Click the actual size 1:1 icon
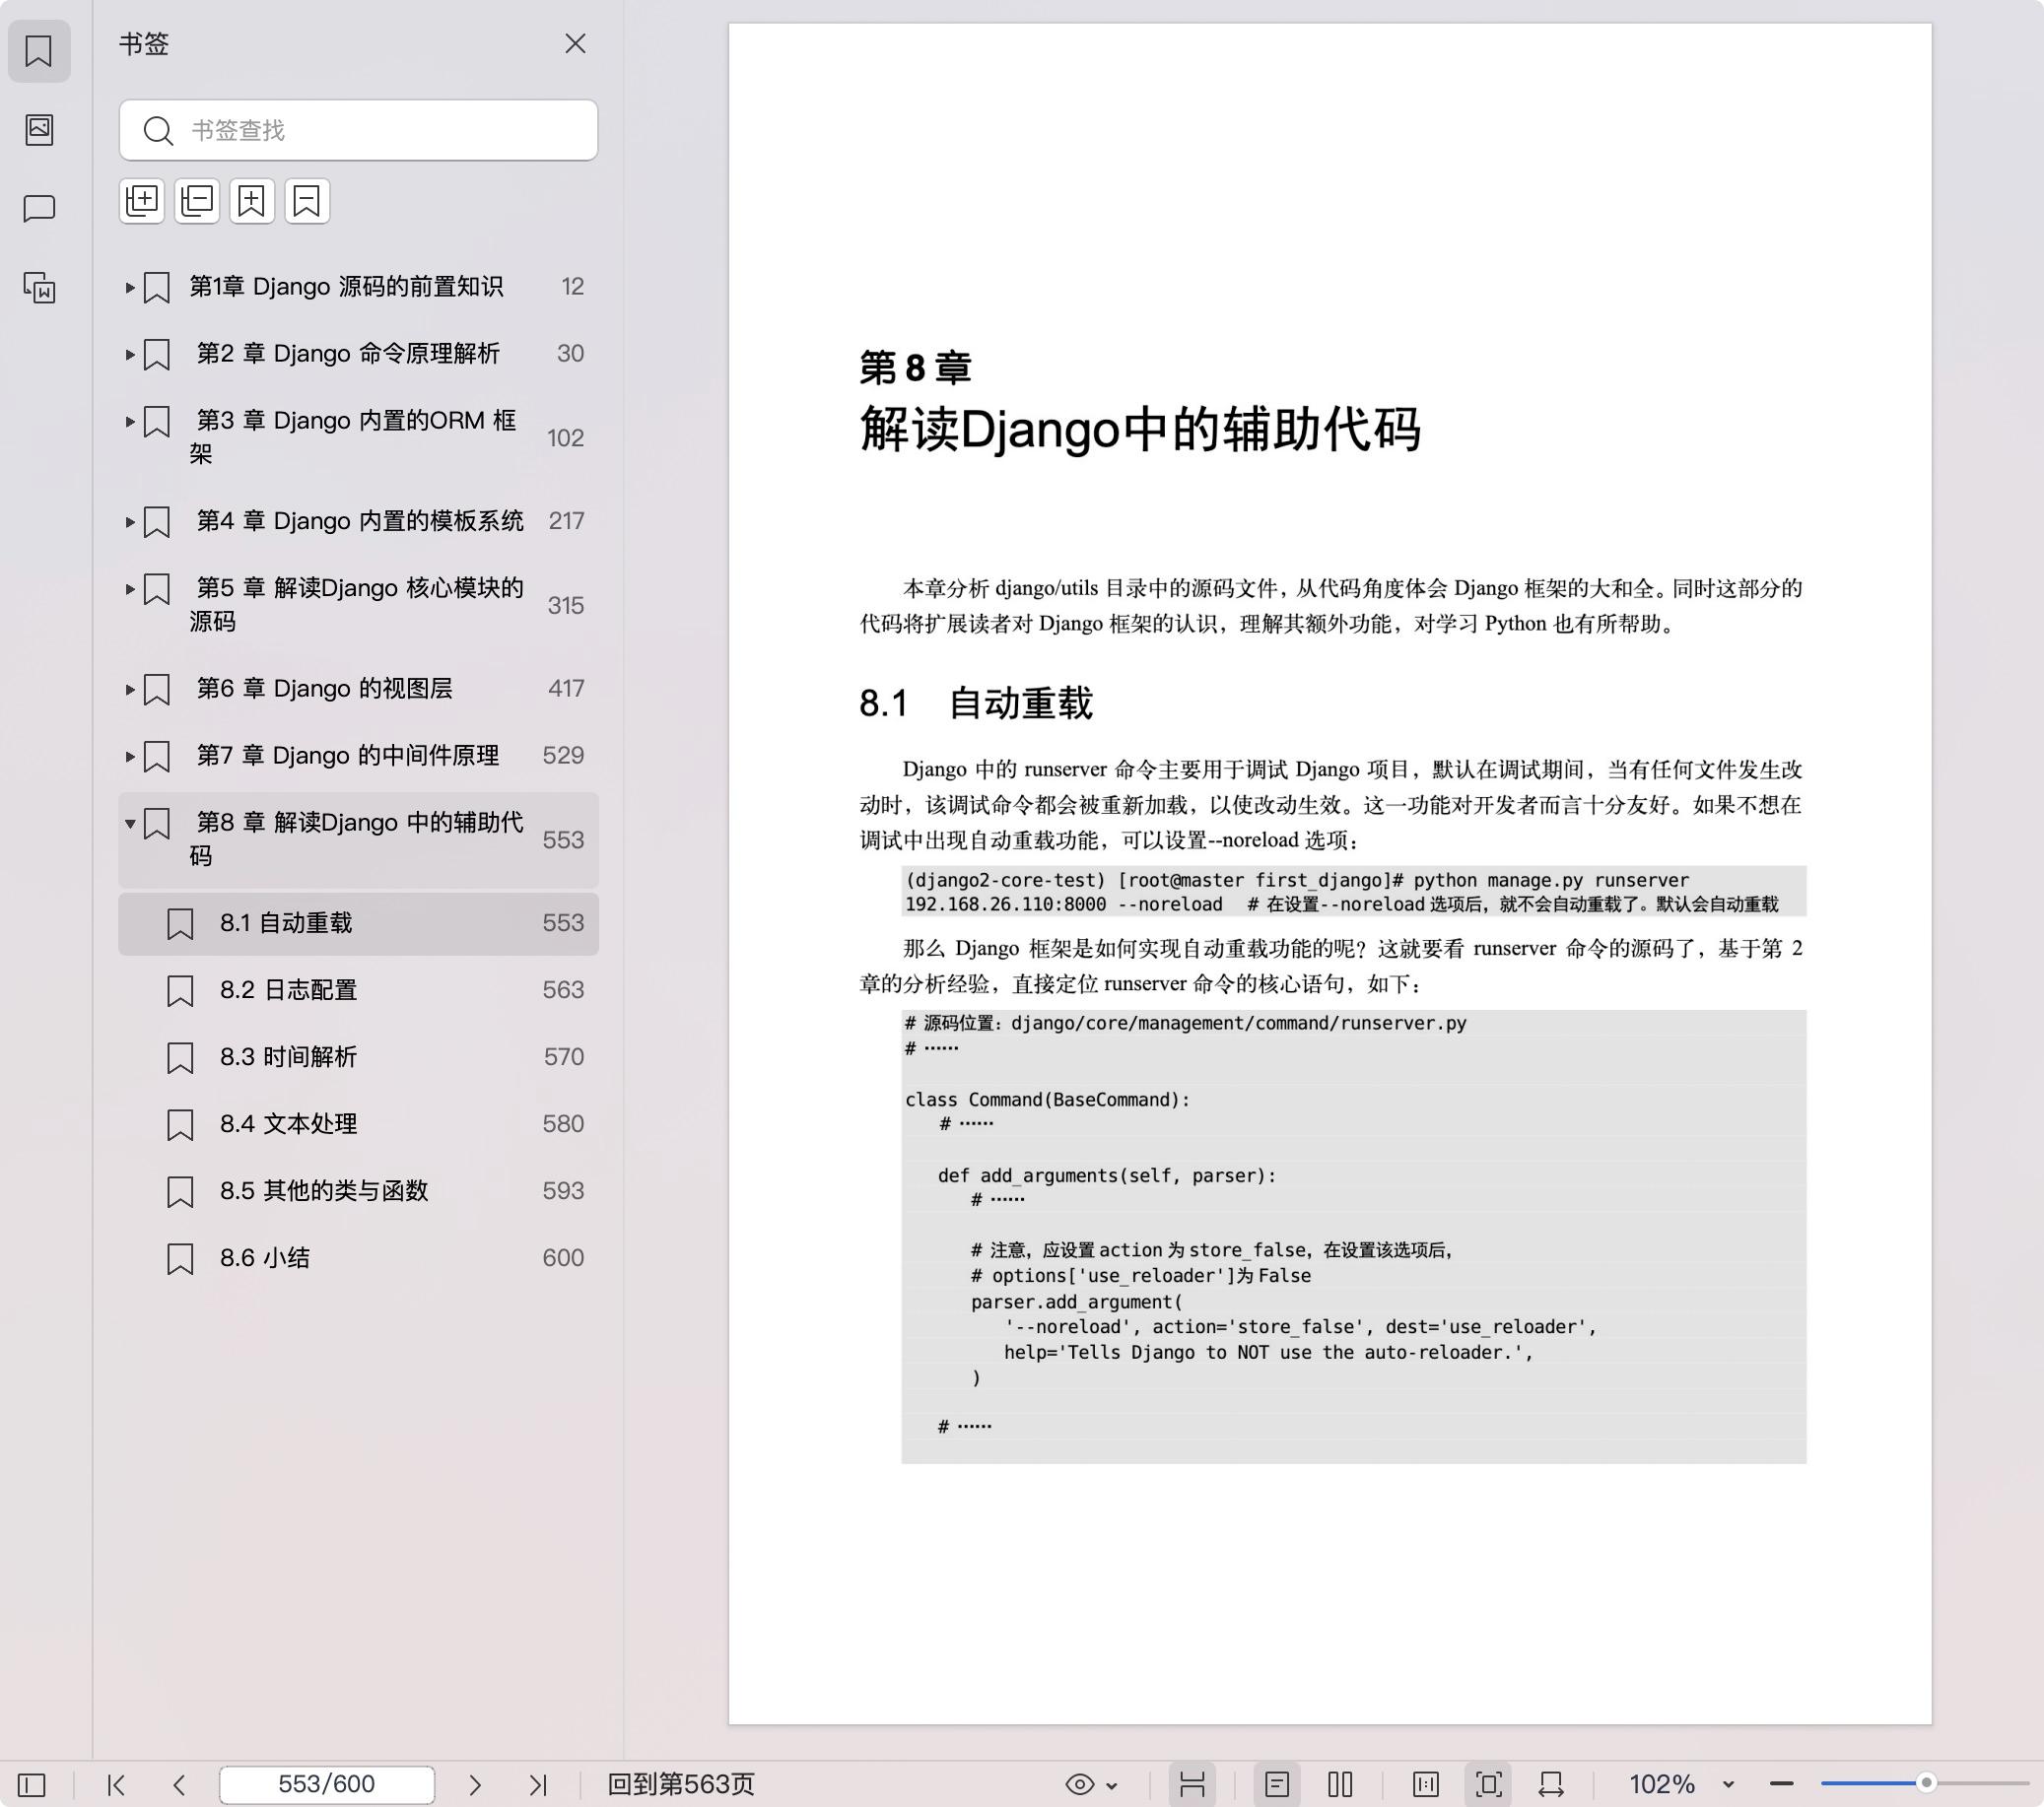 [1426, 1784]
